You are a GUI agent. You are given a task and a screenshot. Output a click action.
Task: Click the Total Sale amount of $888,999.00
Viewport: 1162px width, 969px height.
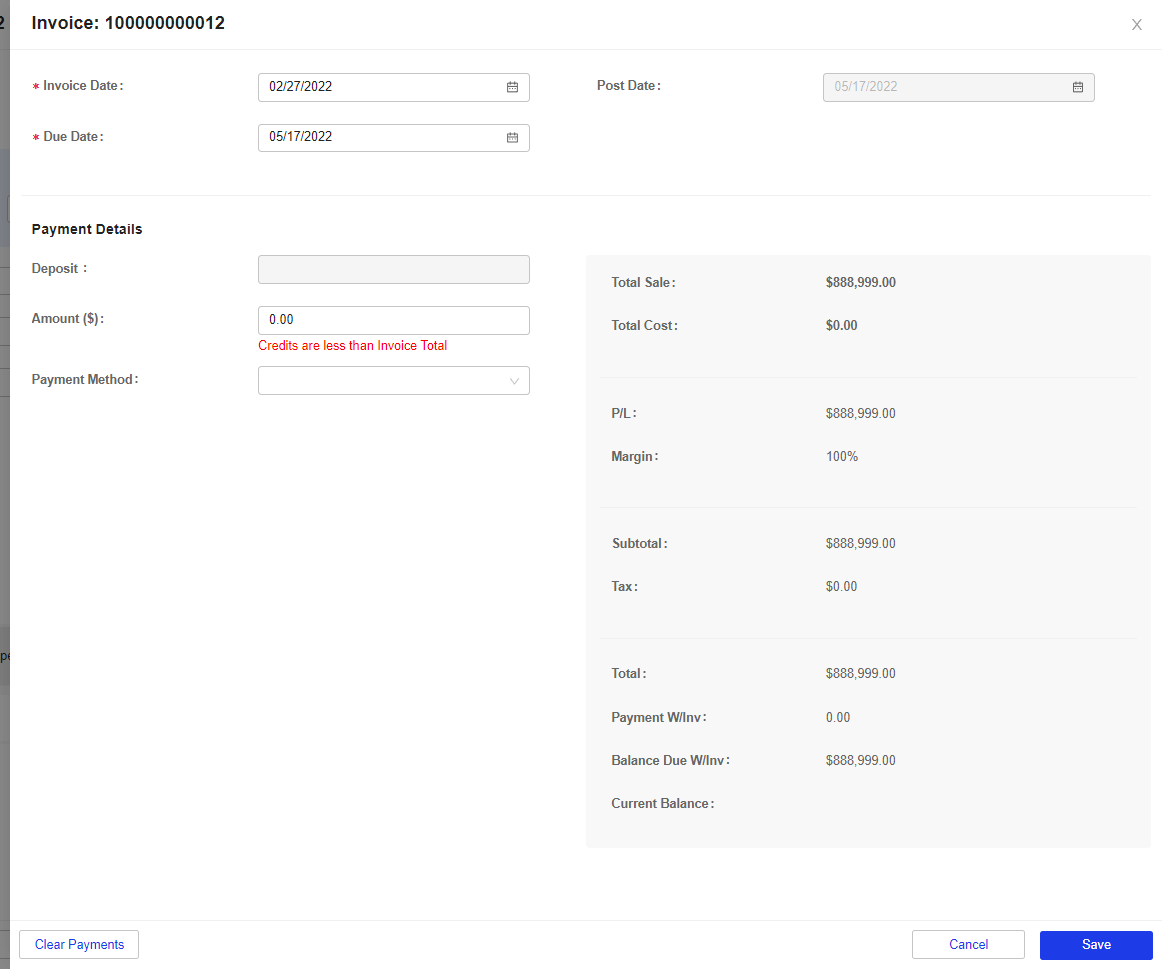tap(860, 282)
